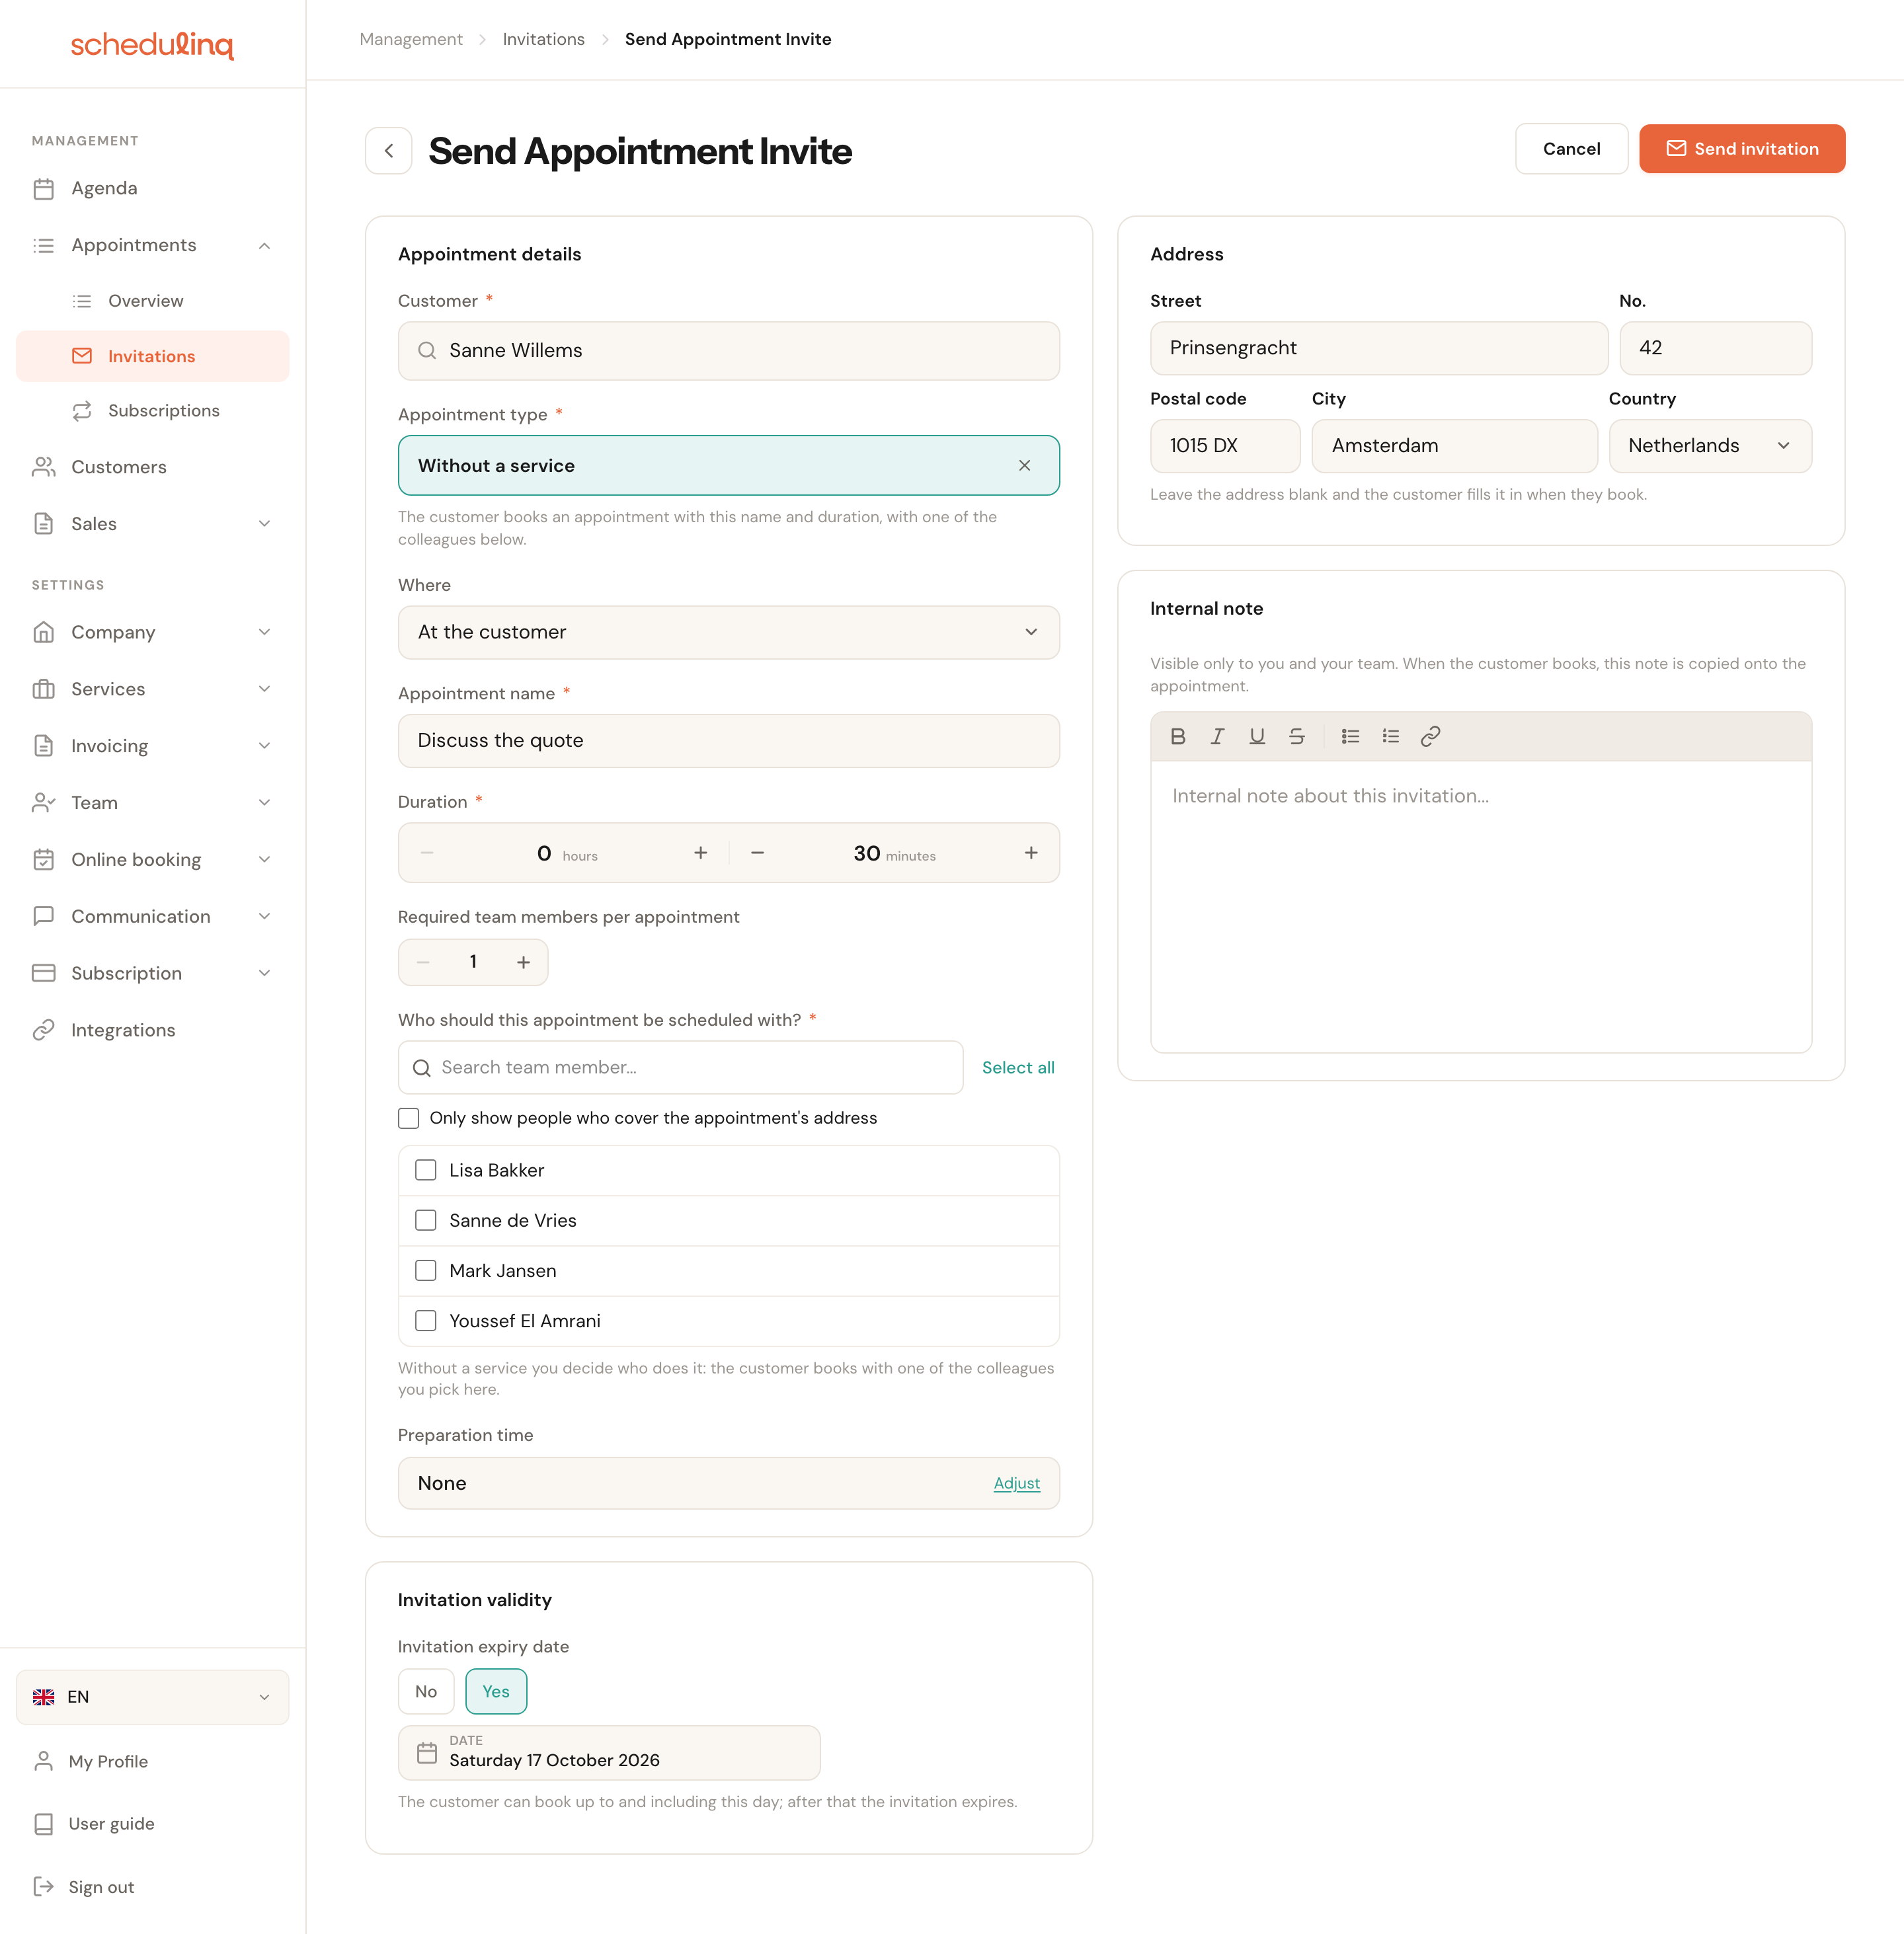Expand the Online booking section

pos(264,859)
